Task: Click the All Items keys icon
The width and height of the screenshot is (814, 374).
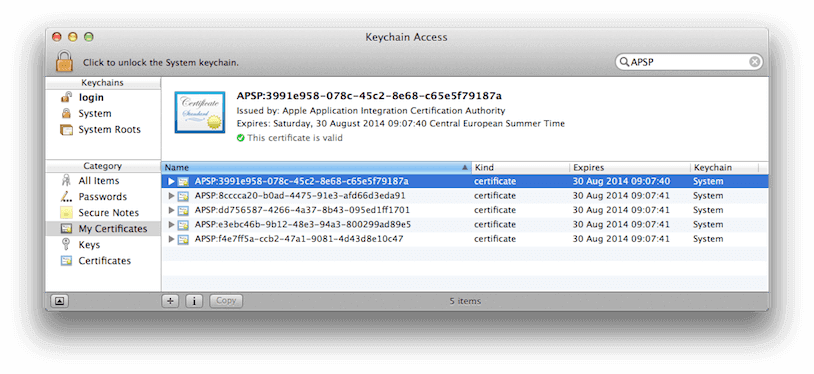Action: click(x=66, y=180)
